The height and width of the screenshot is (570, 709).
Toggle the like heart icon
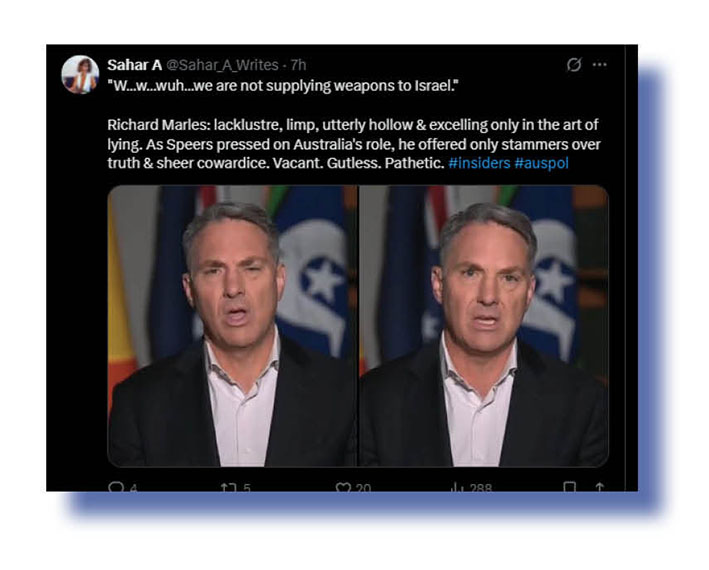tap(343, 487)
